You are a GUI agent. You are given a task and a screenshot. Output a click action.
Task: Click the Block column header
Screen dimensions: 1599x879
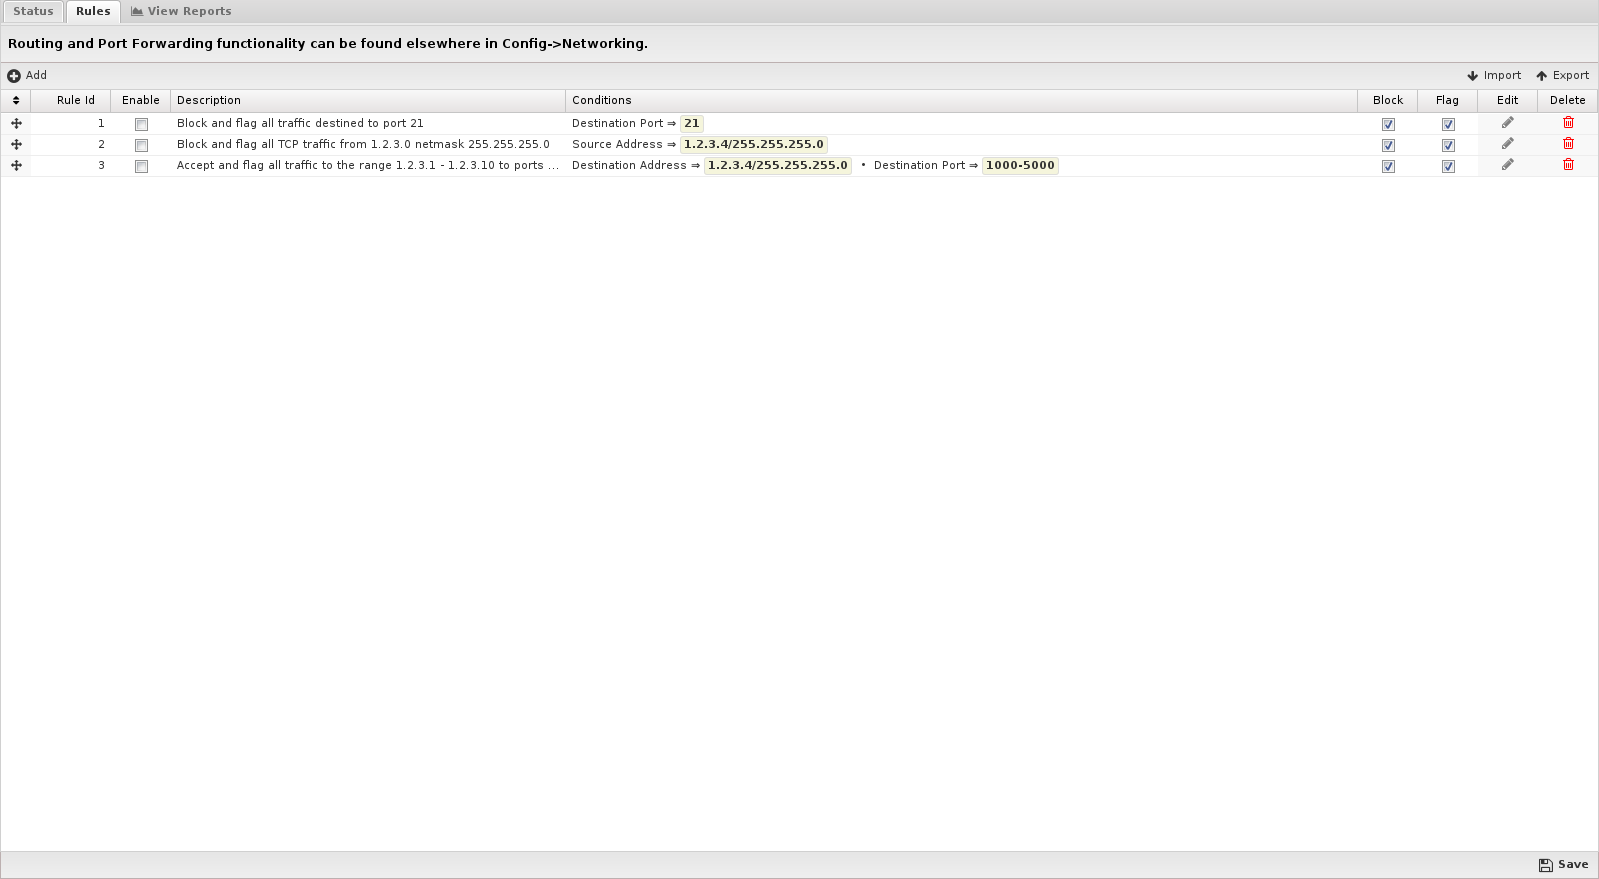(x=1388, y=100)
